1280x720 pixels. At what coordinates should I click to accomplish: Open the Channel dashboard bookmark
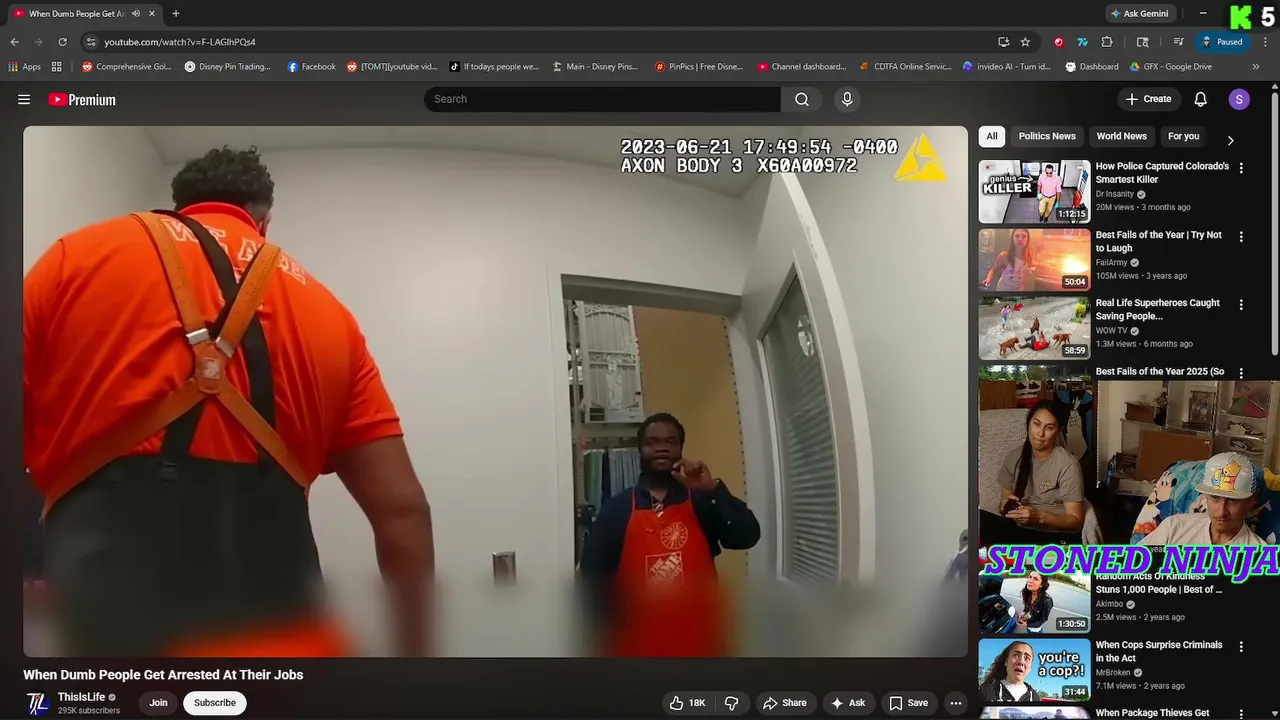click(x=801, y=67)
